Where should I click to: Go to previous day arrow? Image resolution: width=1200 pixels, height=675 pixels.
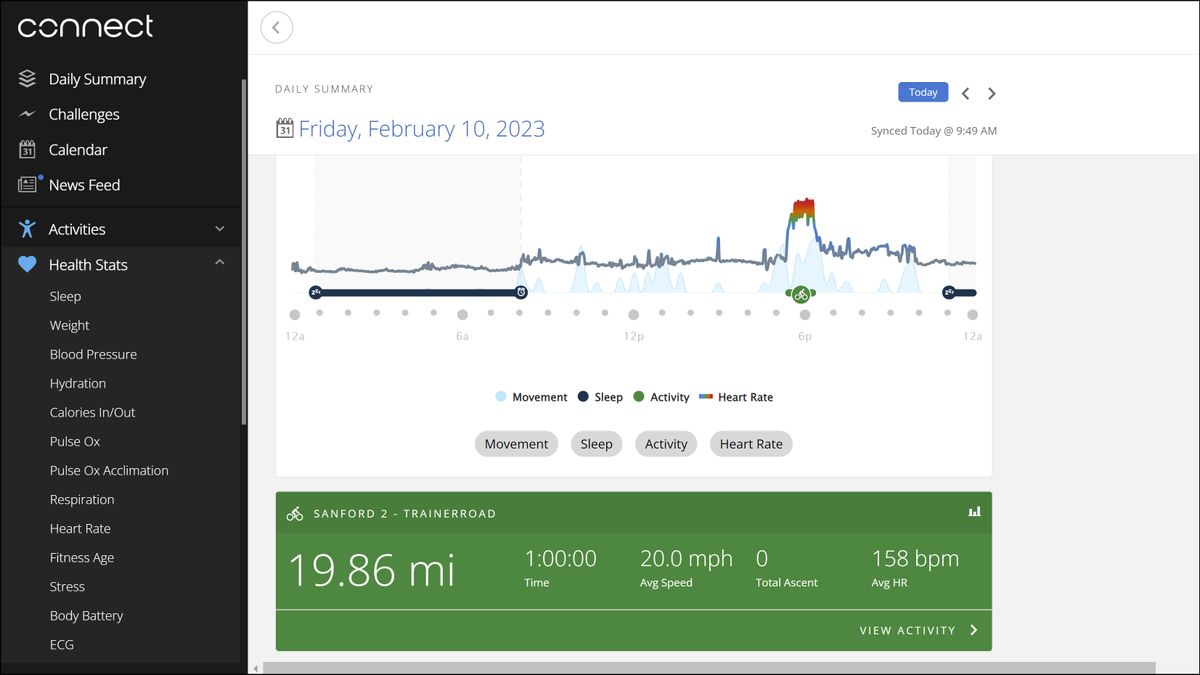[x=965, y=93]
